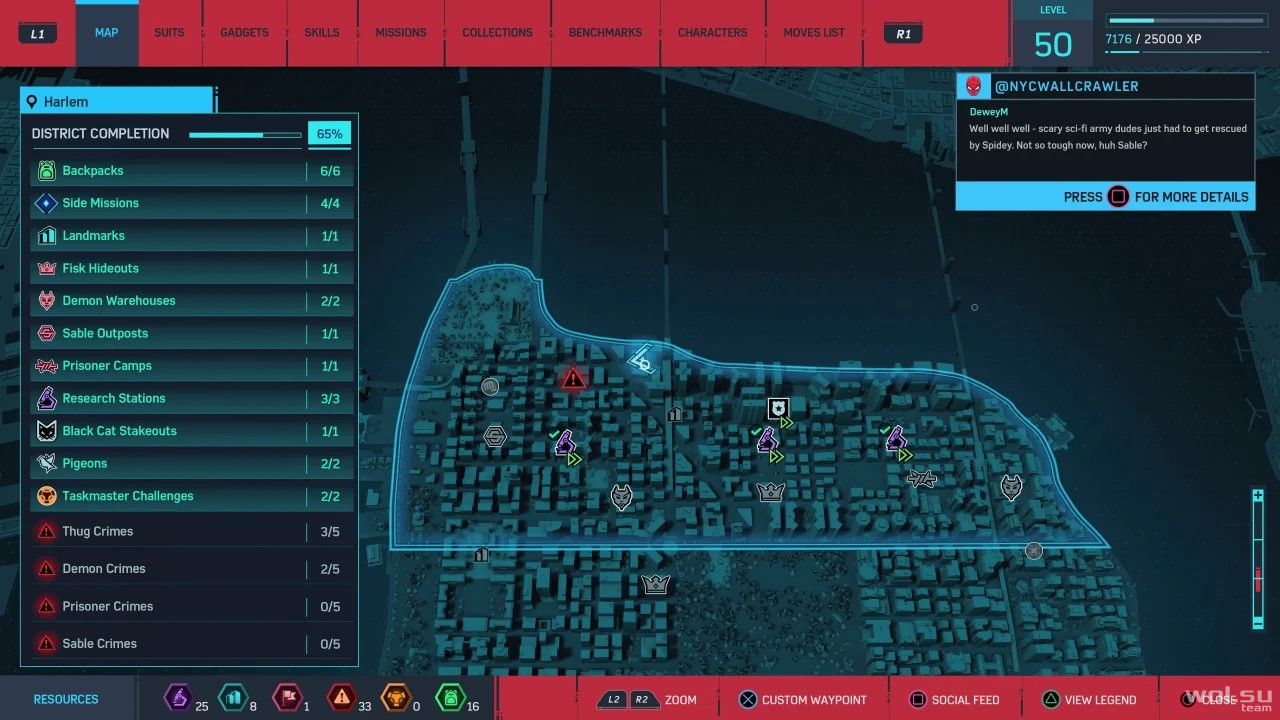Open the Suits tab
The height and width of the screenshot is (720, 1280).
point(169,33)
